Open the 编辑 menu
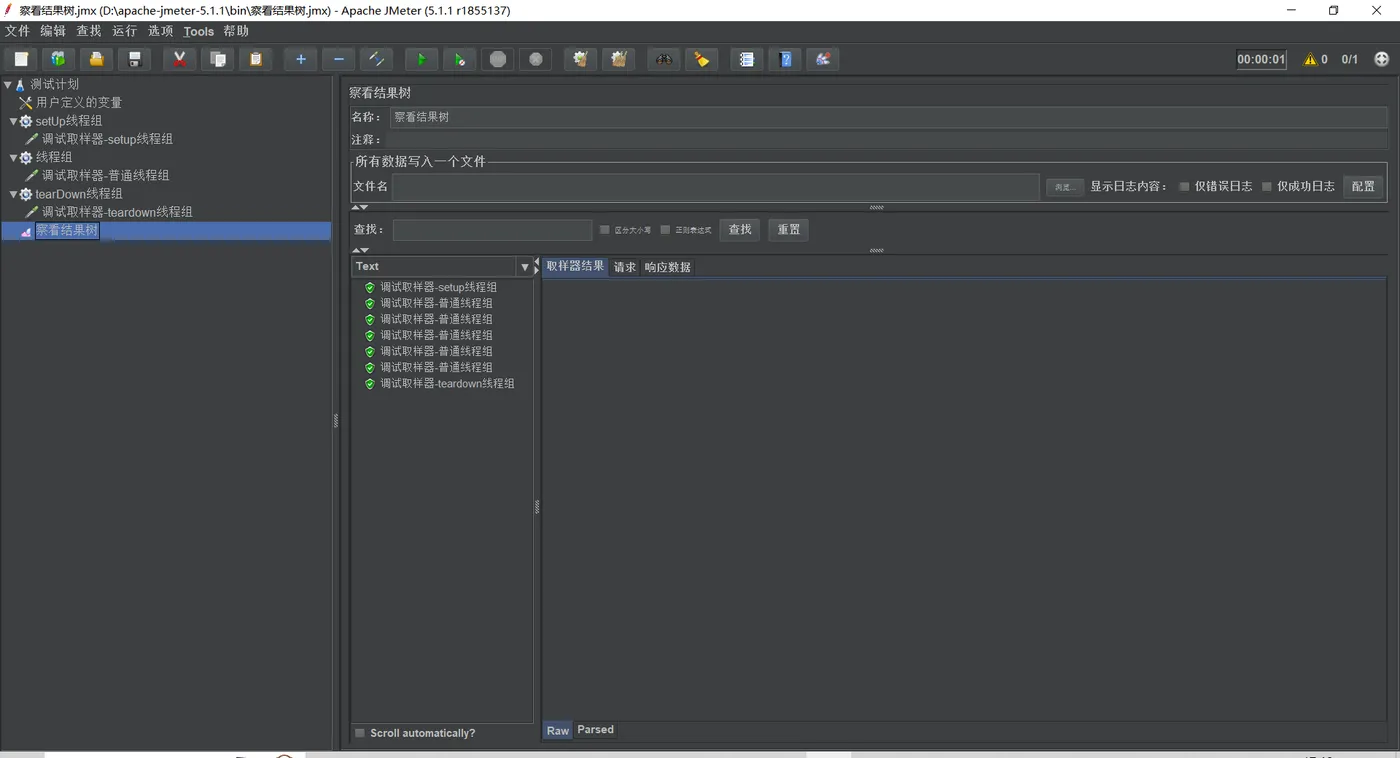1400x758 pixels. (x=53, y=31)
